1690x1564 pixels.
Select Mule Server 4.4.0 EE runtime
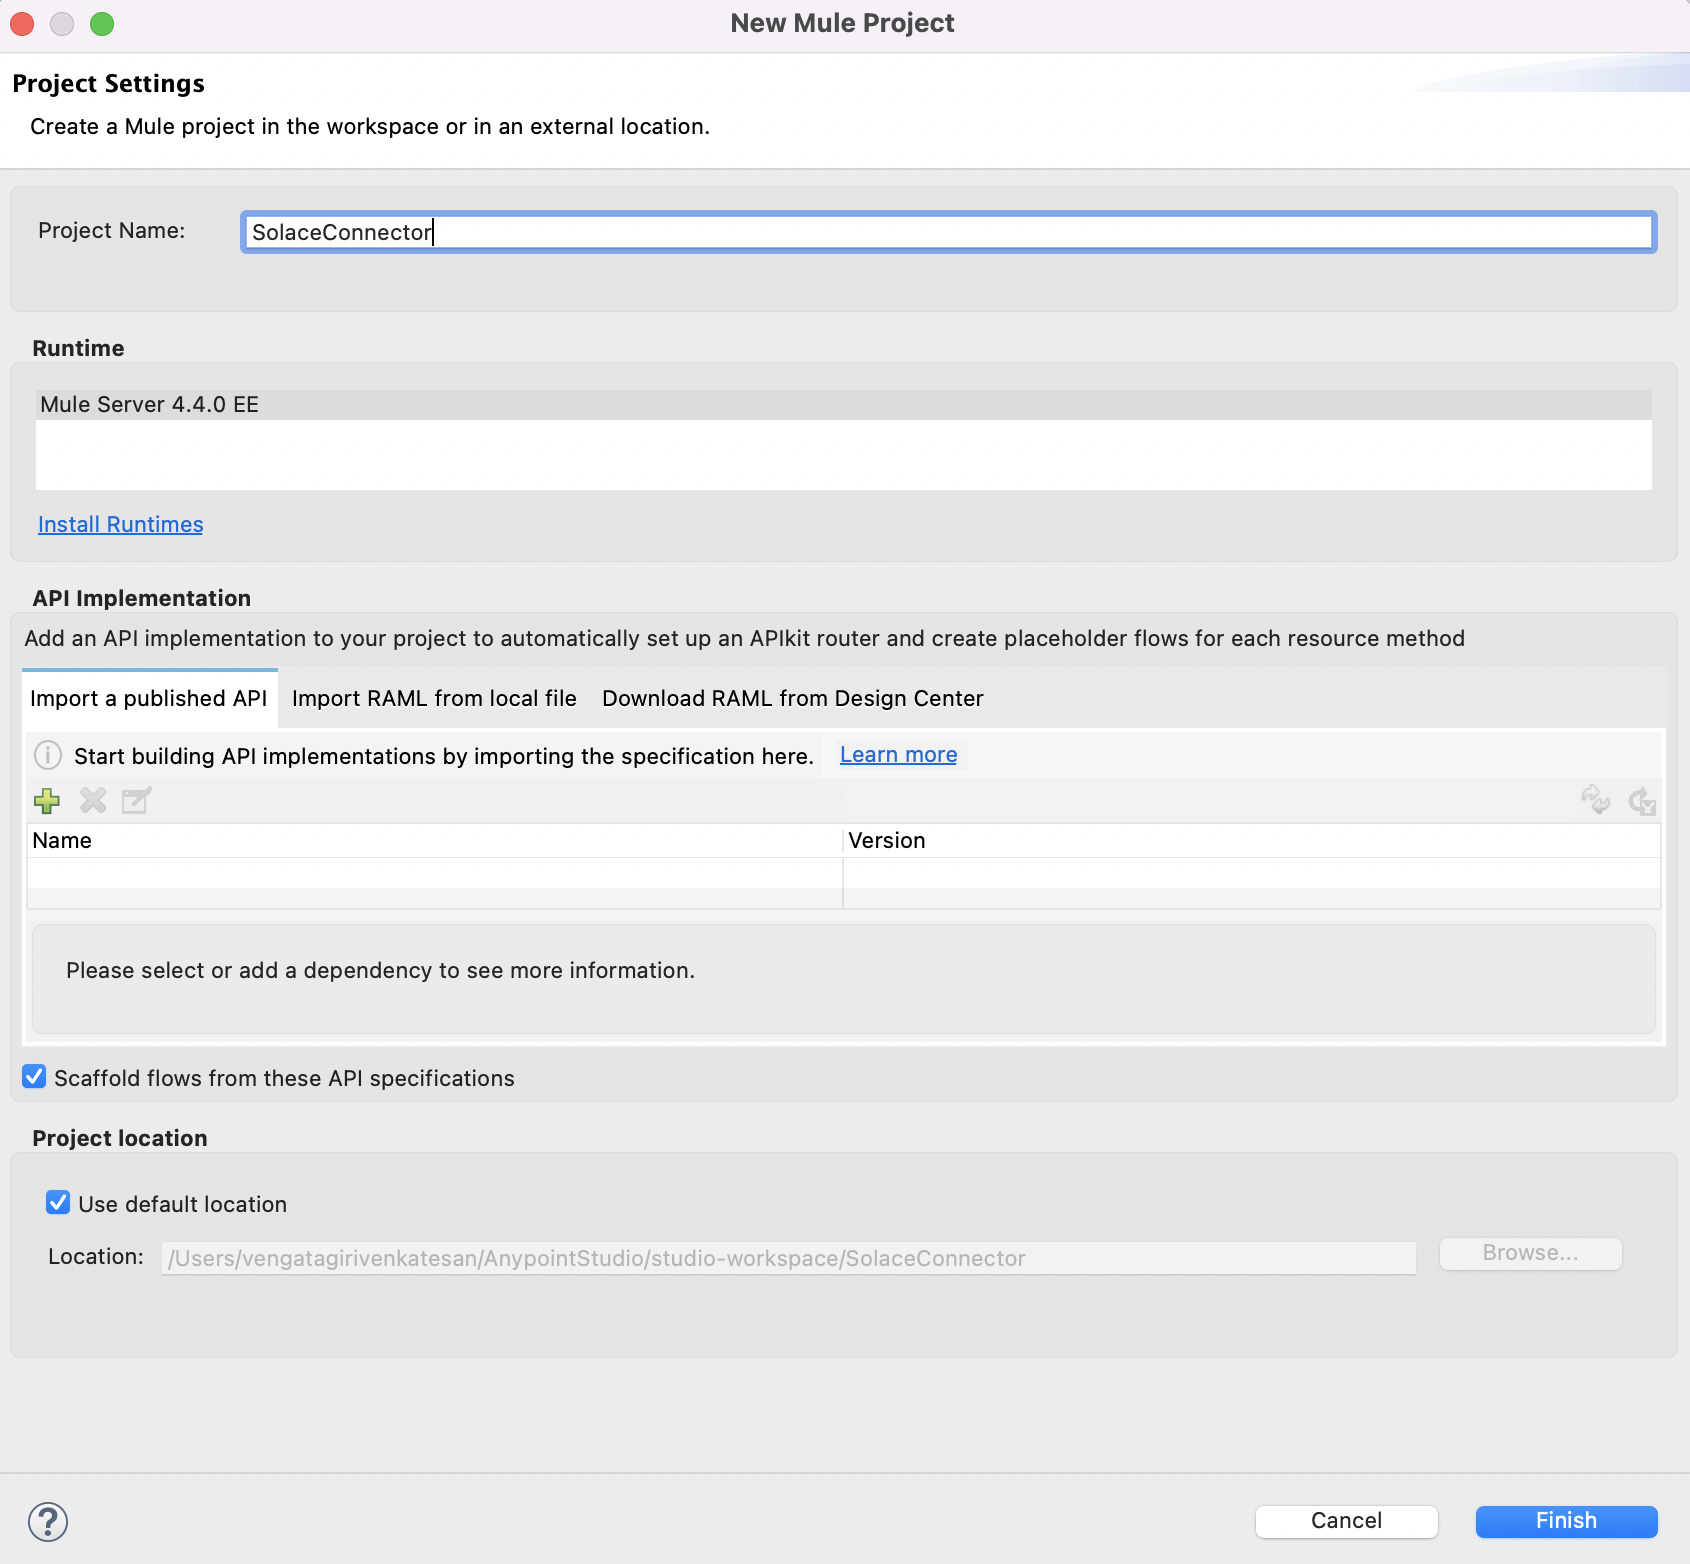tap(150, 405)
